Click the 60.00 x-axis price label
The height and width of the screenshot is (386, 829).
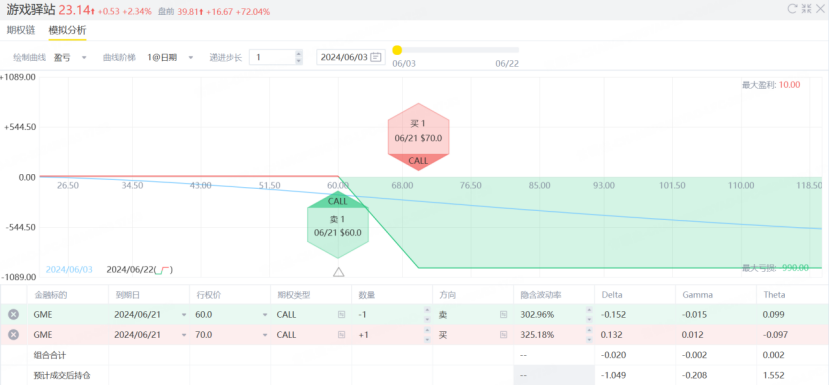[x=338, y=185]
